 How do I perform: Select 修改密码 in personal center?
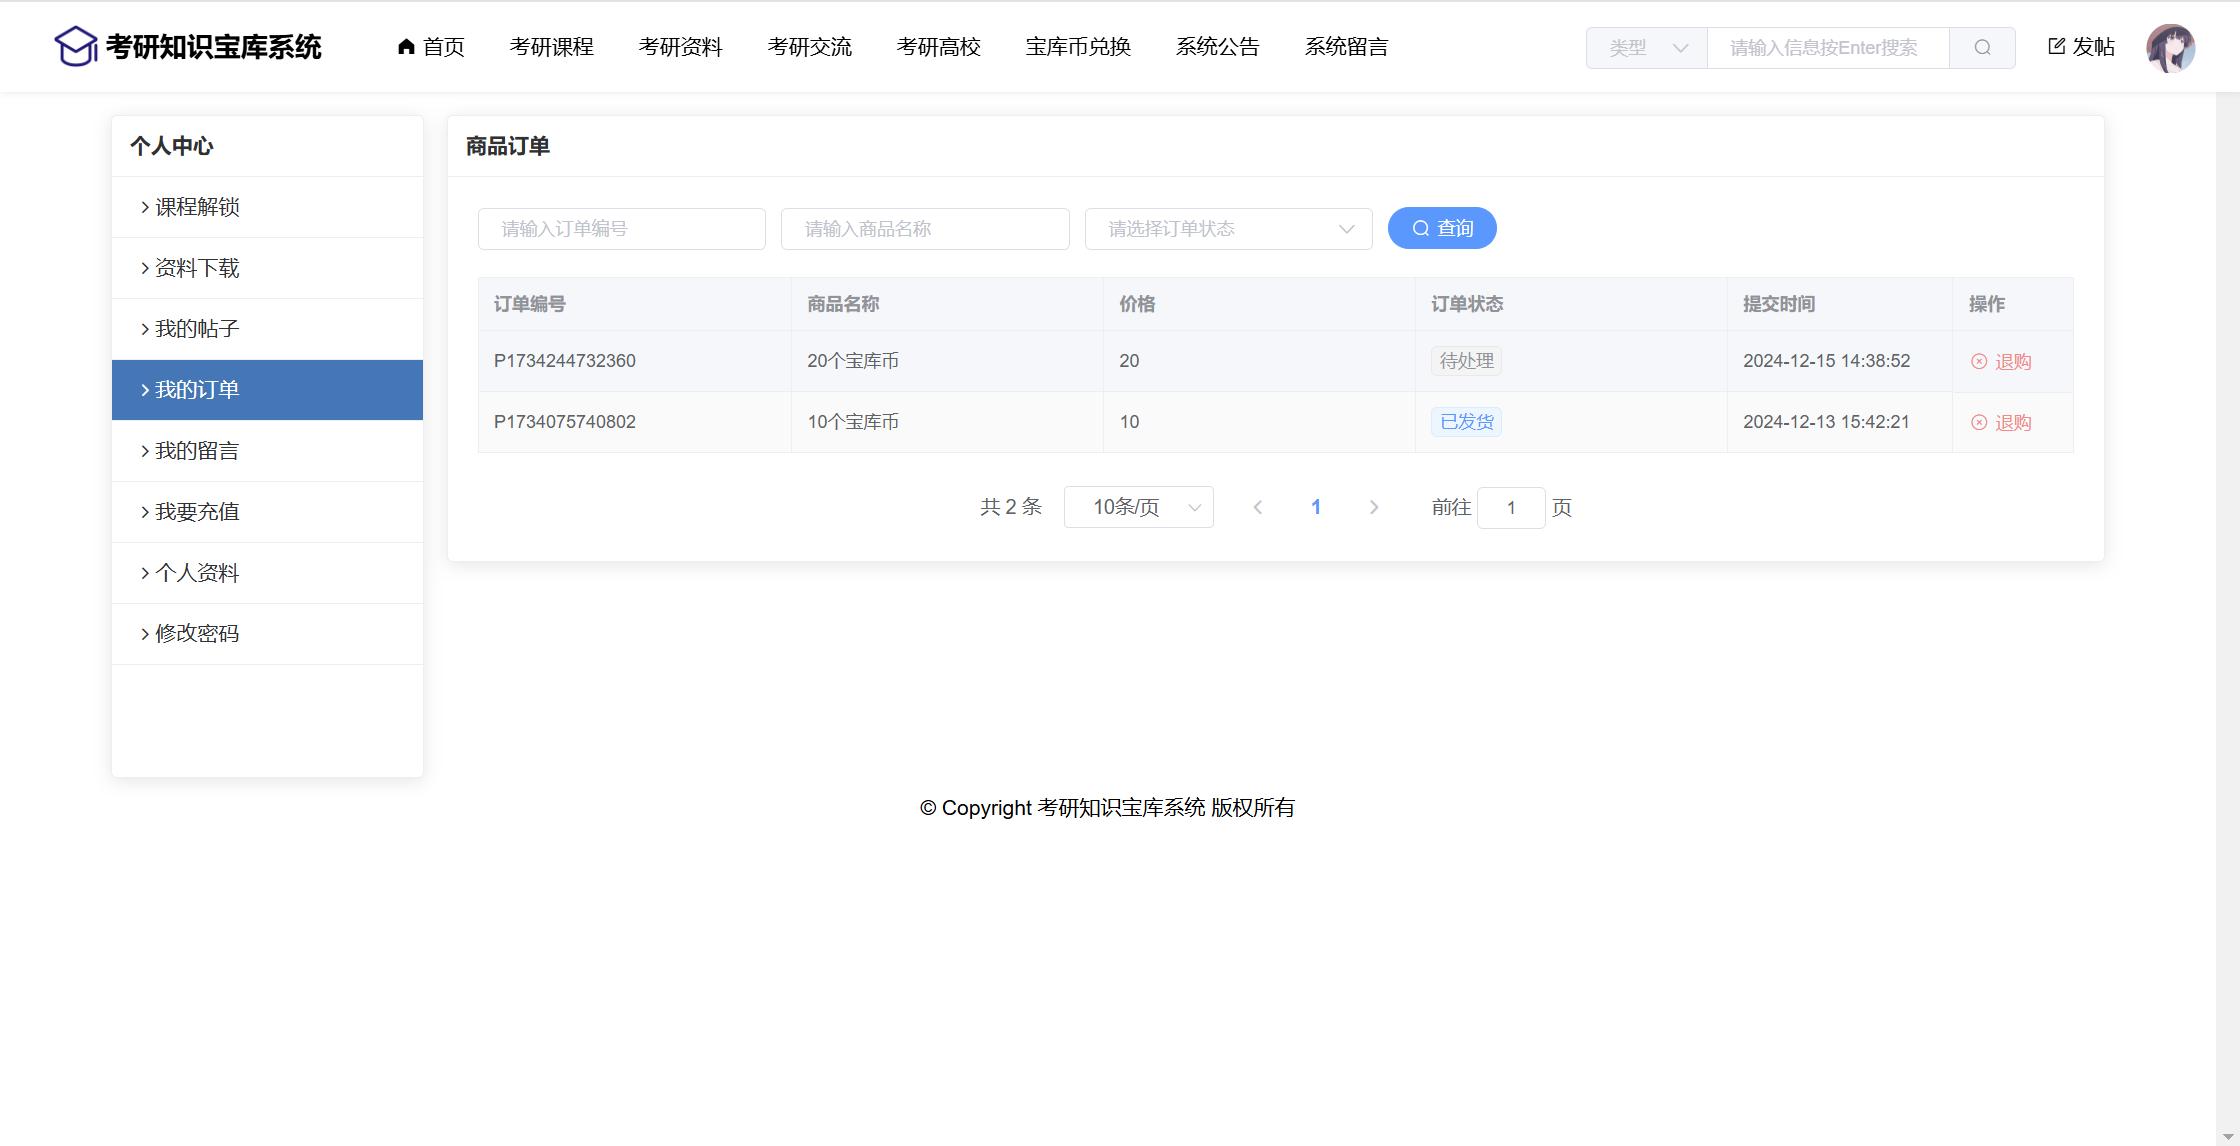click(197, 634)
